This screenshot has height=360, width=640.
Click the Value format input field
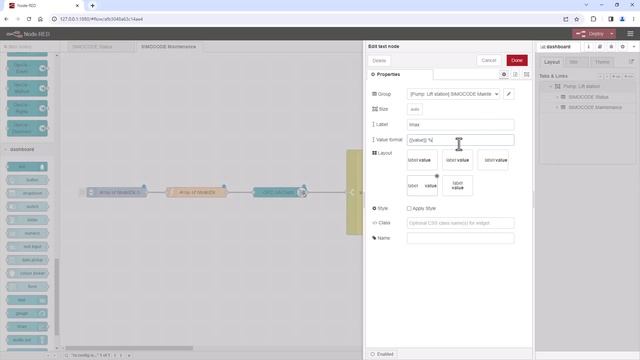pos(460,140)
